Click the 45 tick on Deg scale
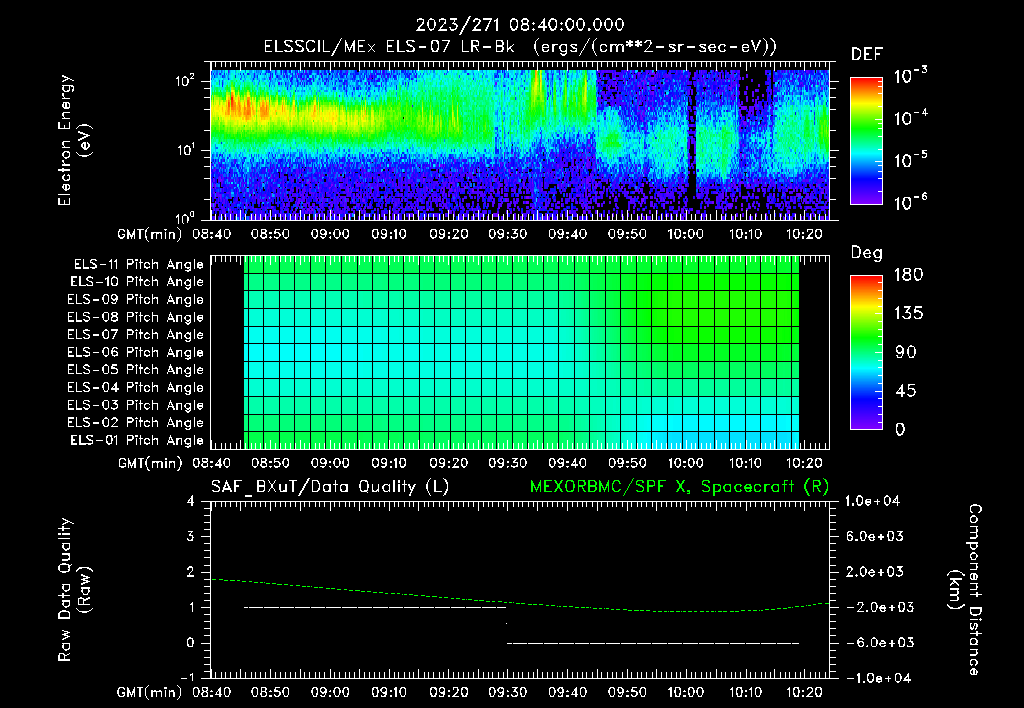 906,391
